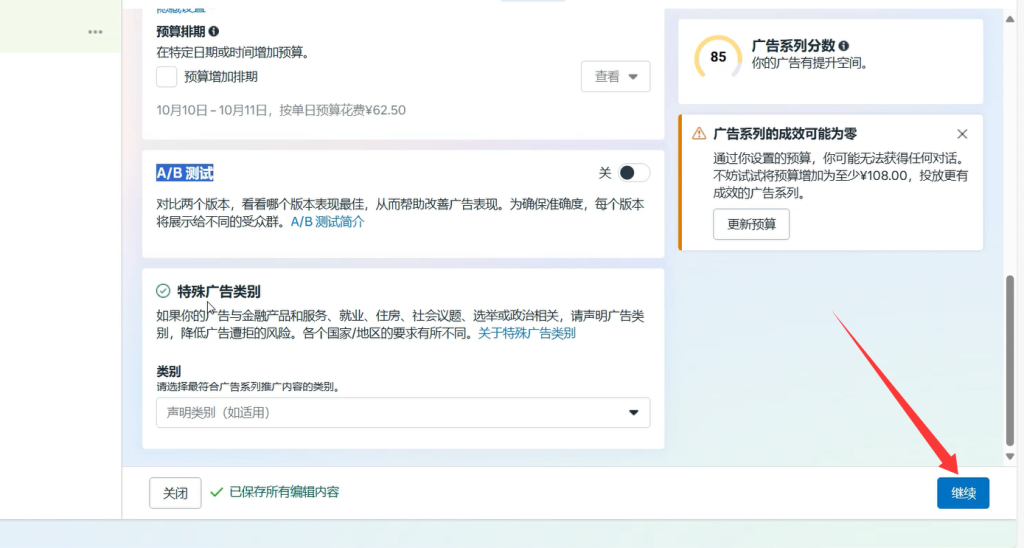This screenshot has width=1024, height=548.
Task: Click the green check icon beside 特殊广告类别
Action: [163, 291]
